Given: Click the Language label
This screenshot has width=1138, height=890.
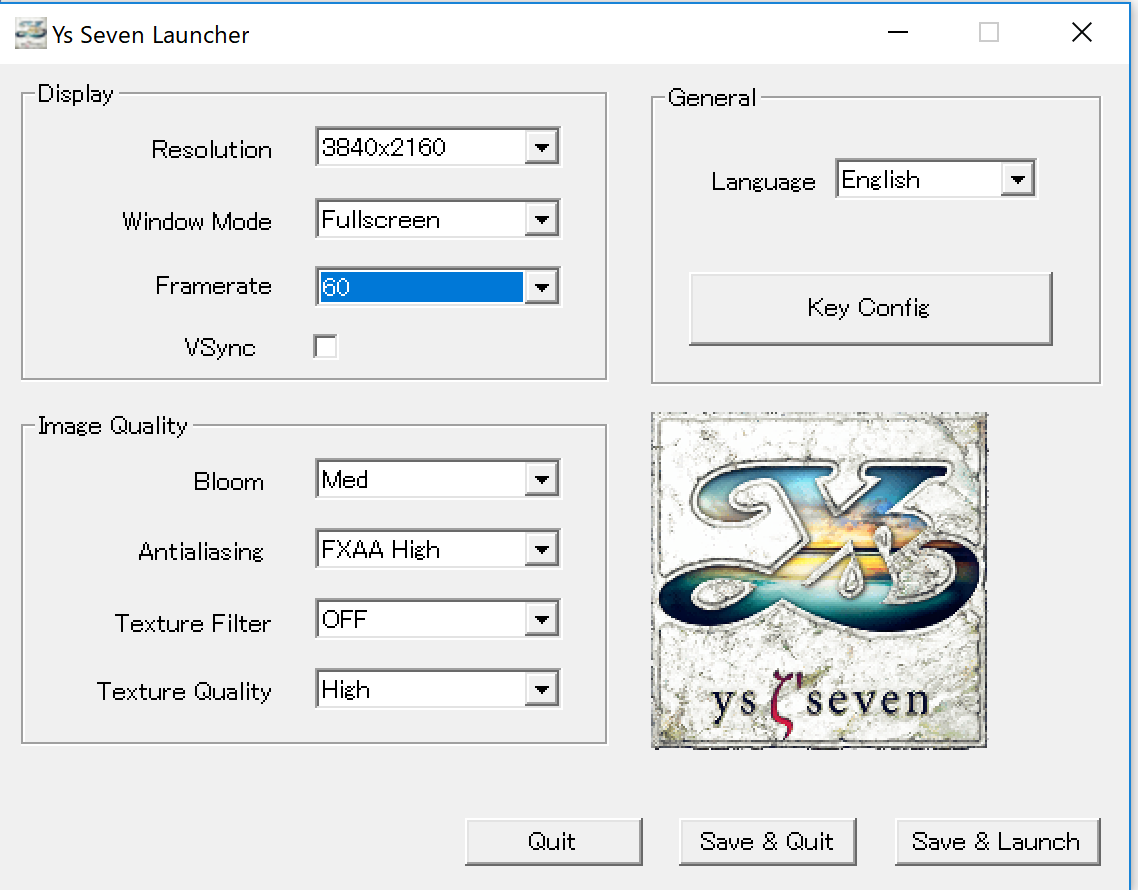Looking at the screenshot, I should pyautogui.click(x=764, y=181).
